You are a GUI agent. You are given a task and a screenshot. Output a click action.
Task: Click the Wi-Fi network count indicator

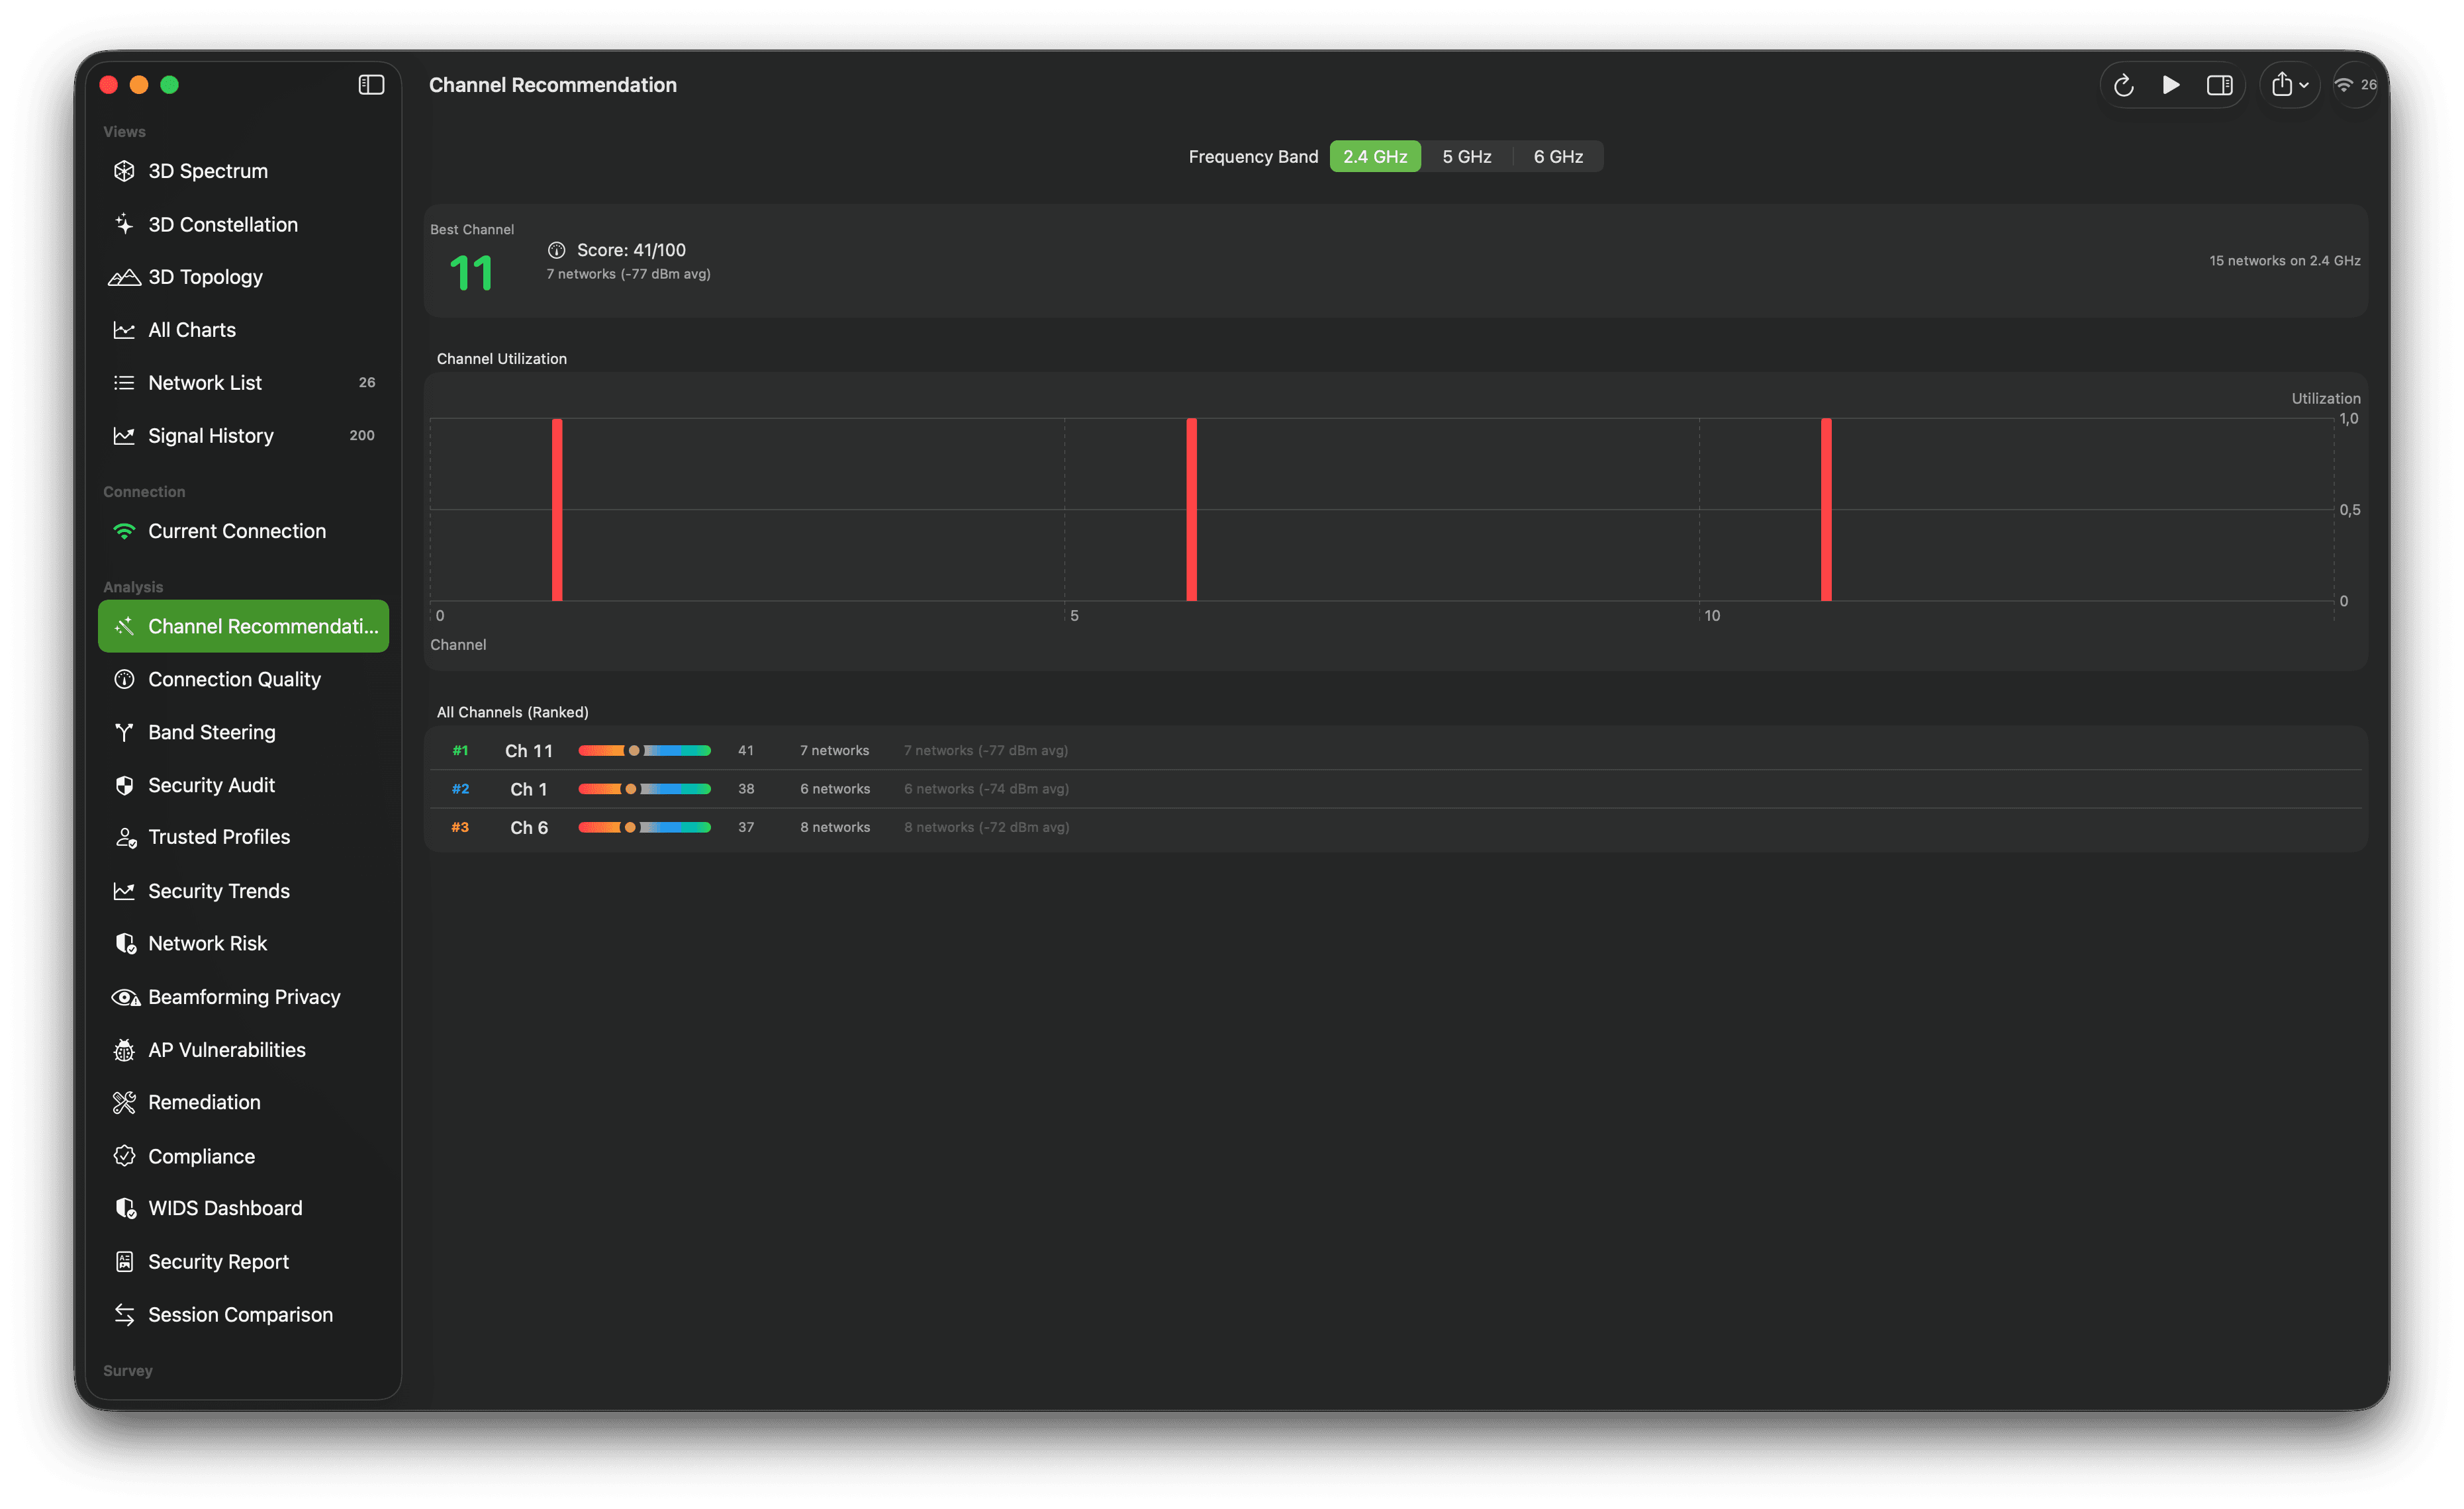tap(2355, 85)
